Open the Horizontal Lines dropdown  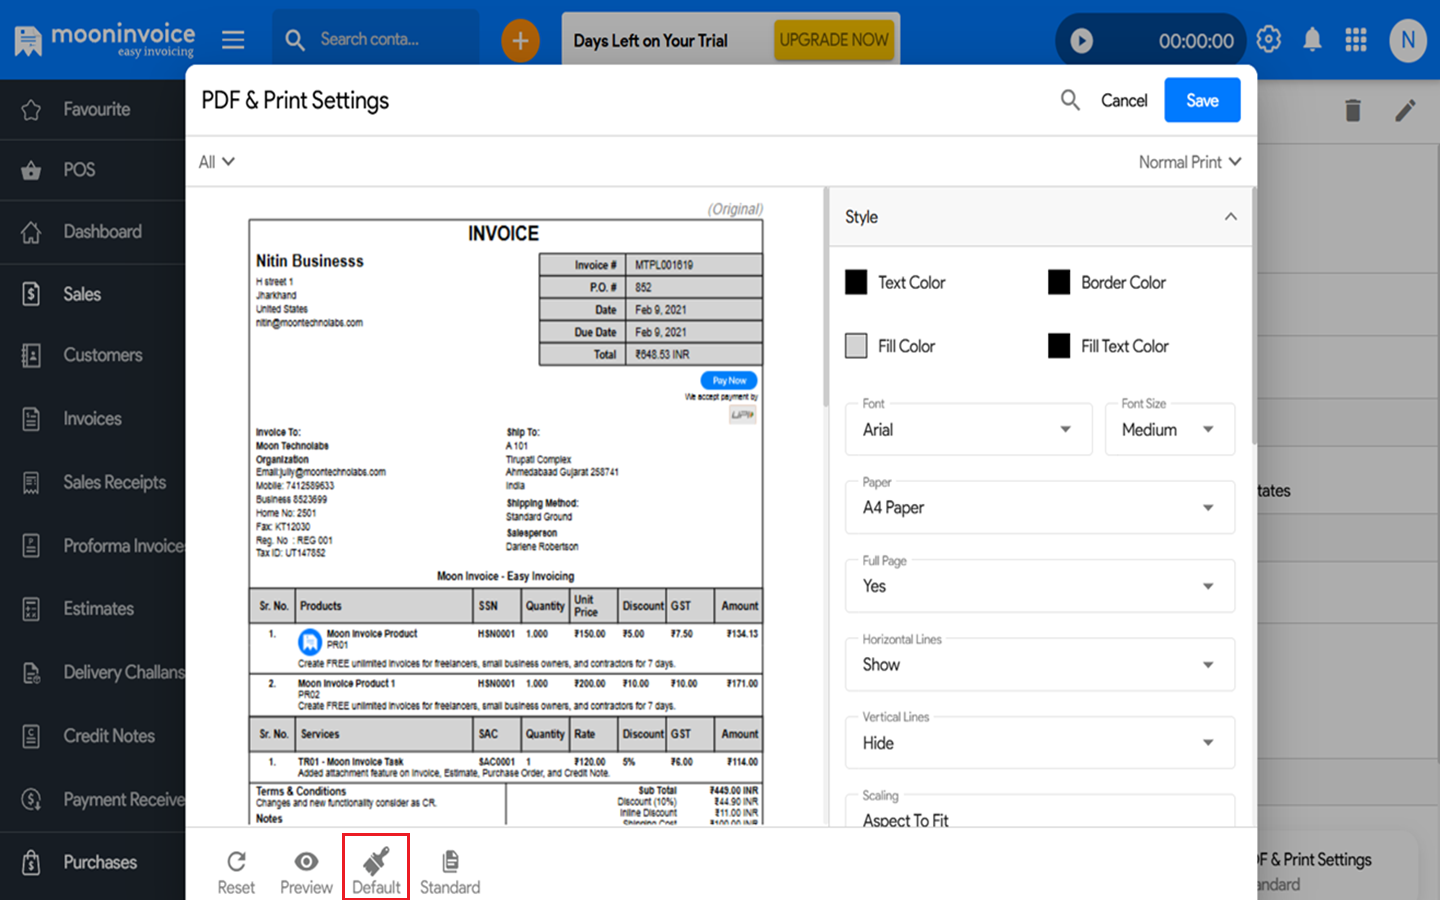pos(1040,664)
